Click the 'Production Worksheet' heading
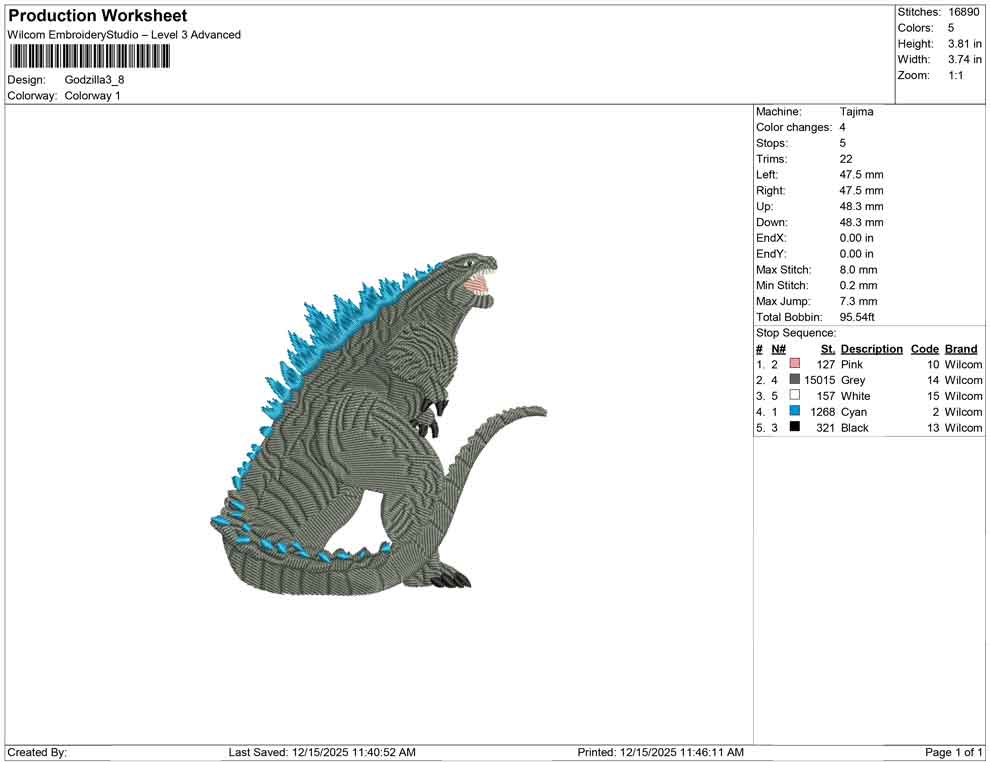 coord(98,16)
